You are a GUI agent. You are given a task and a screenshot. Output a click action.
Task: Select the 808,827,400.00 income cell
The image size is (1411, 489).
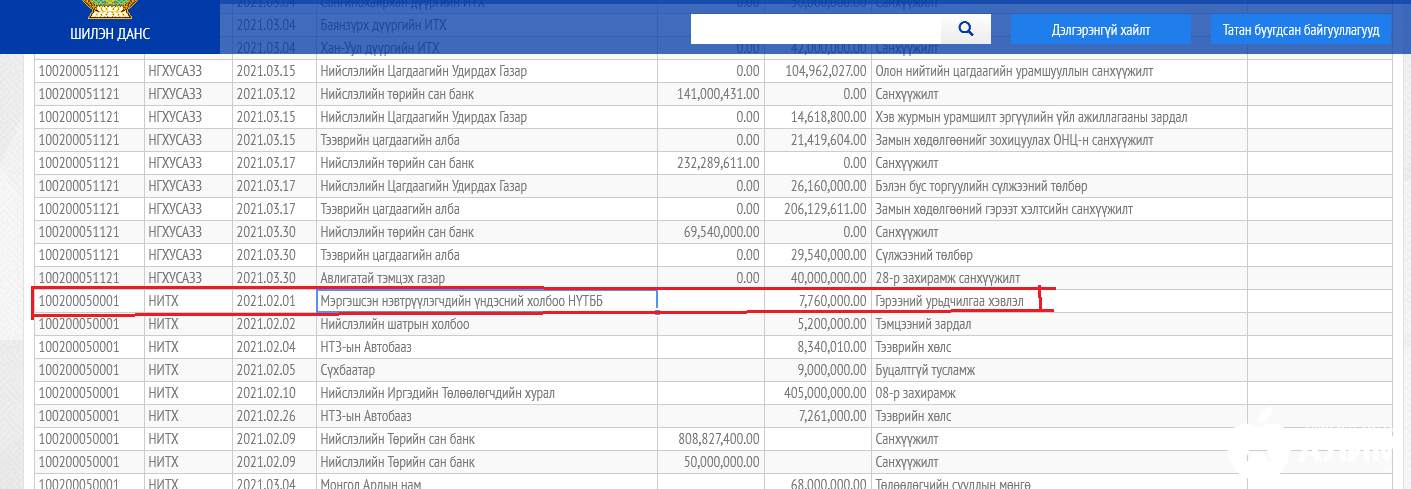coord(711,439)
